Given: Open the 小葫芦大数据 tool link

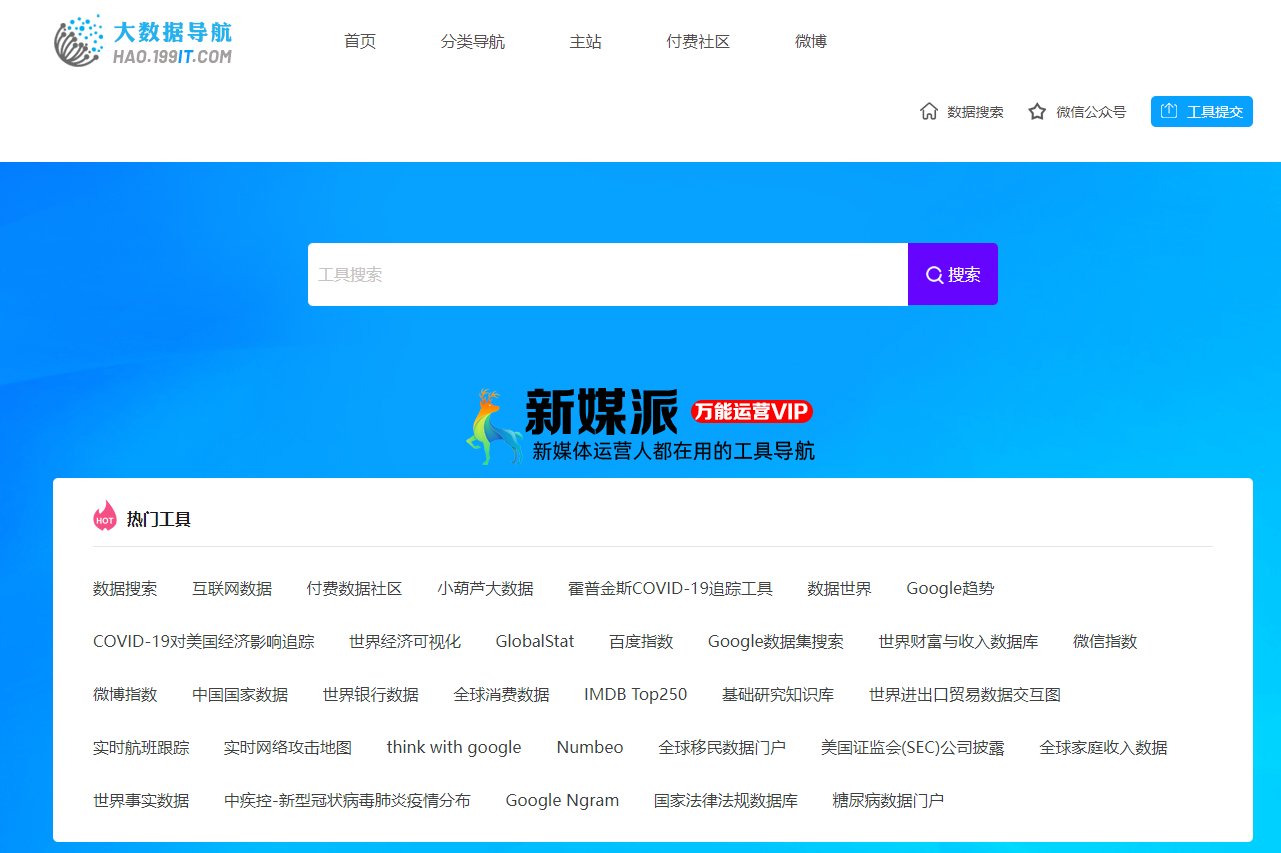Looking at the screenshot, I should pos(485,589).
